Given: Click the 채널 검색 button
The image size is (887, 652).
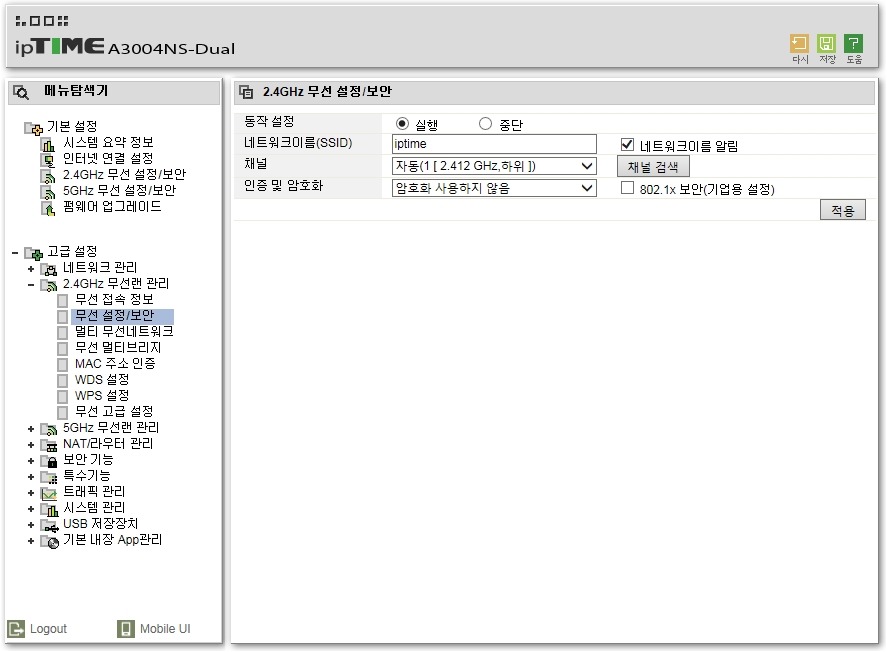Looking at the screenshot, I should (x=653, y=167).
